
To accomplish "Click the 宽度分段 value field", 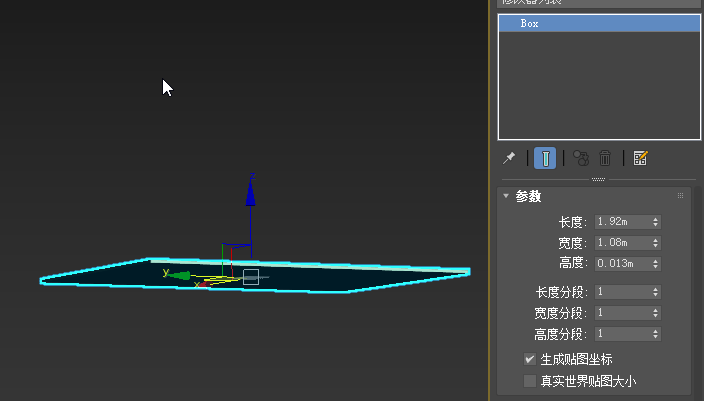I will [622, 313].
